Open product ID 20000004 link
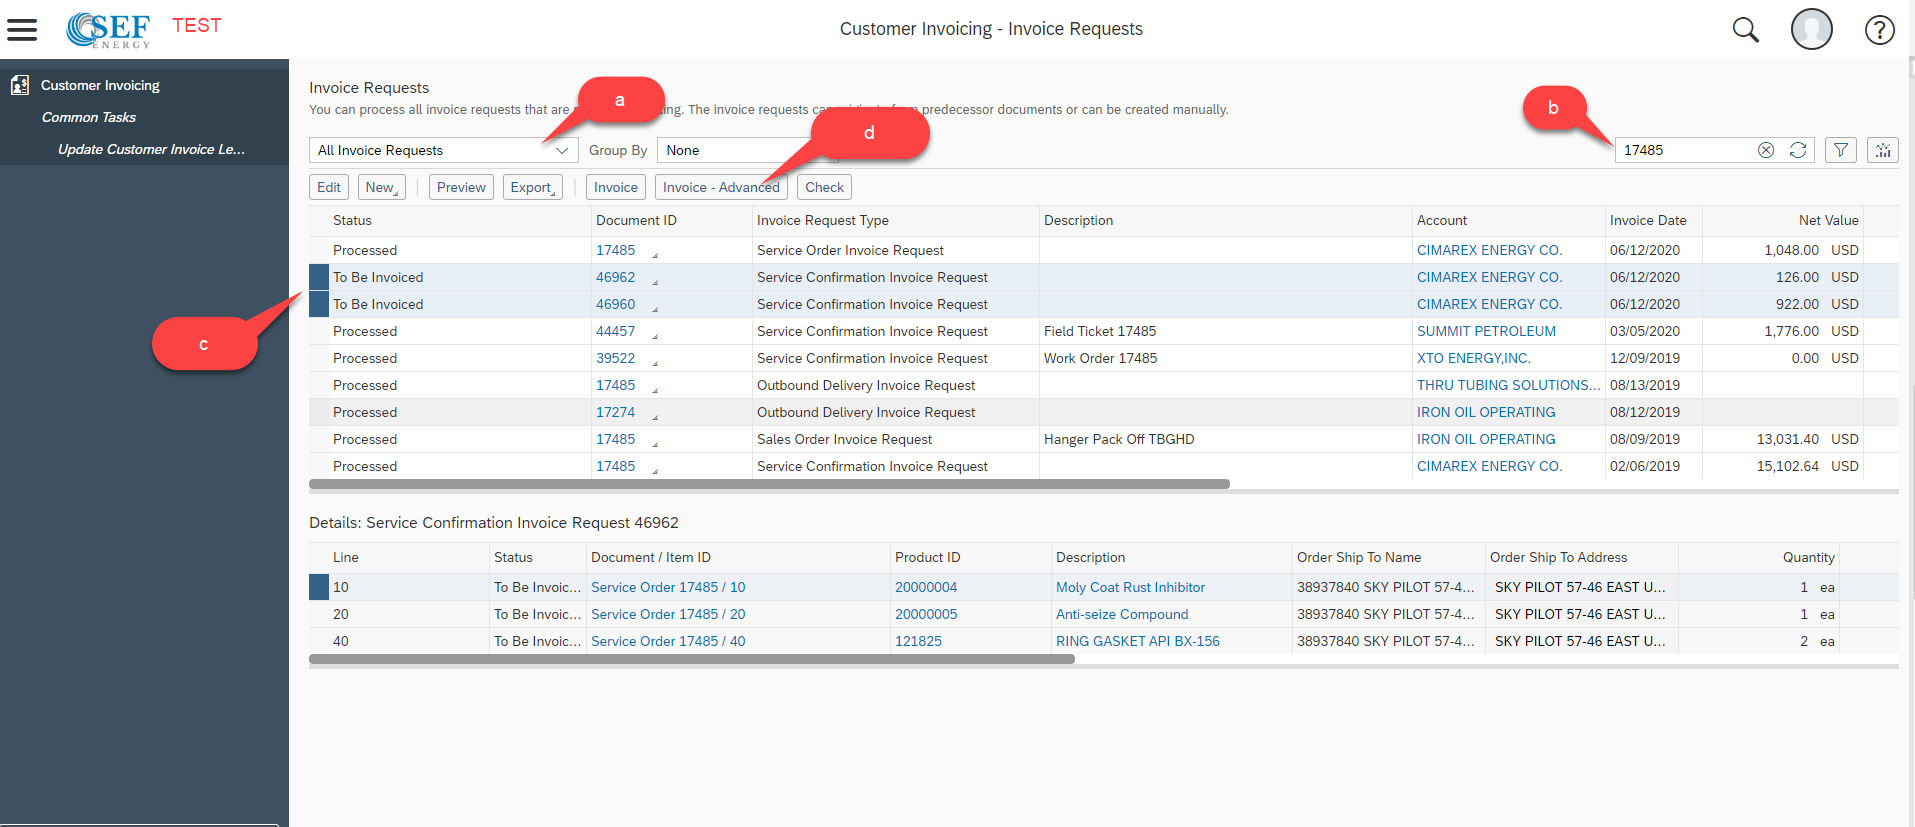This screenshot has width=1915, height=827. (926, 587)
